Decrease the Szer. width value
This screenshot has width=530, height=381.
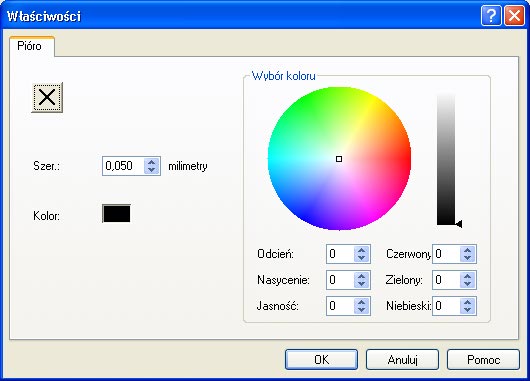point(151,170)
